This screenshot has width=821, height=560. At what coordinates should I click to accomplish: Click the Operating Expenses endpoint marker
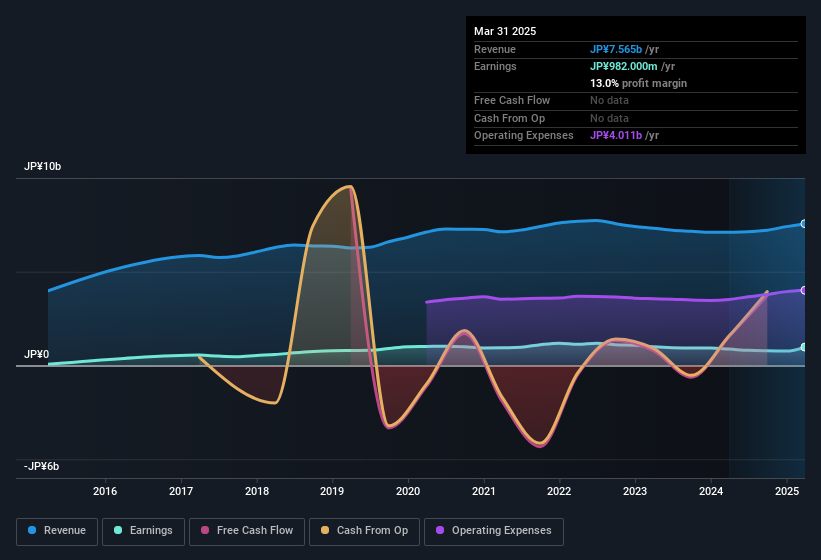tap(804, 290)
